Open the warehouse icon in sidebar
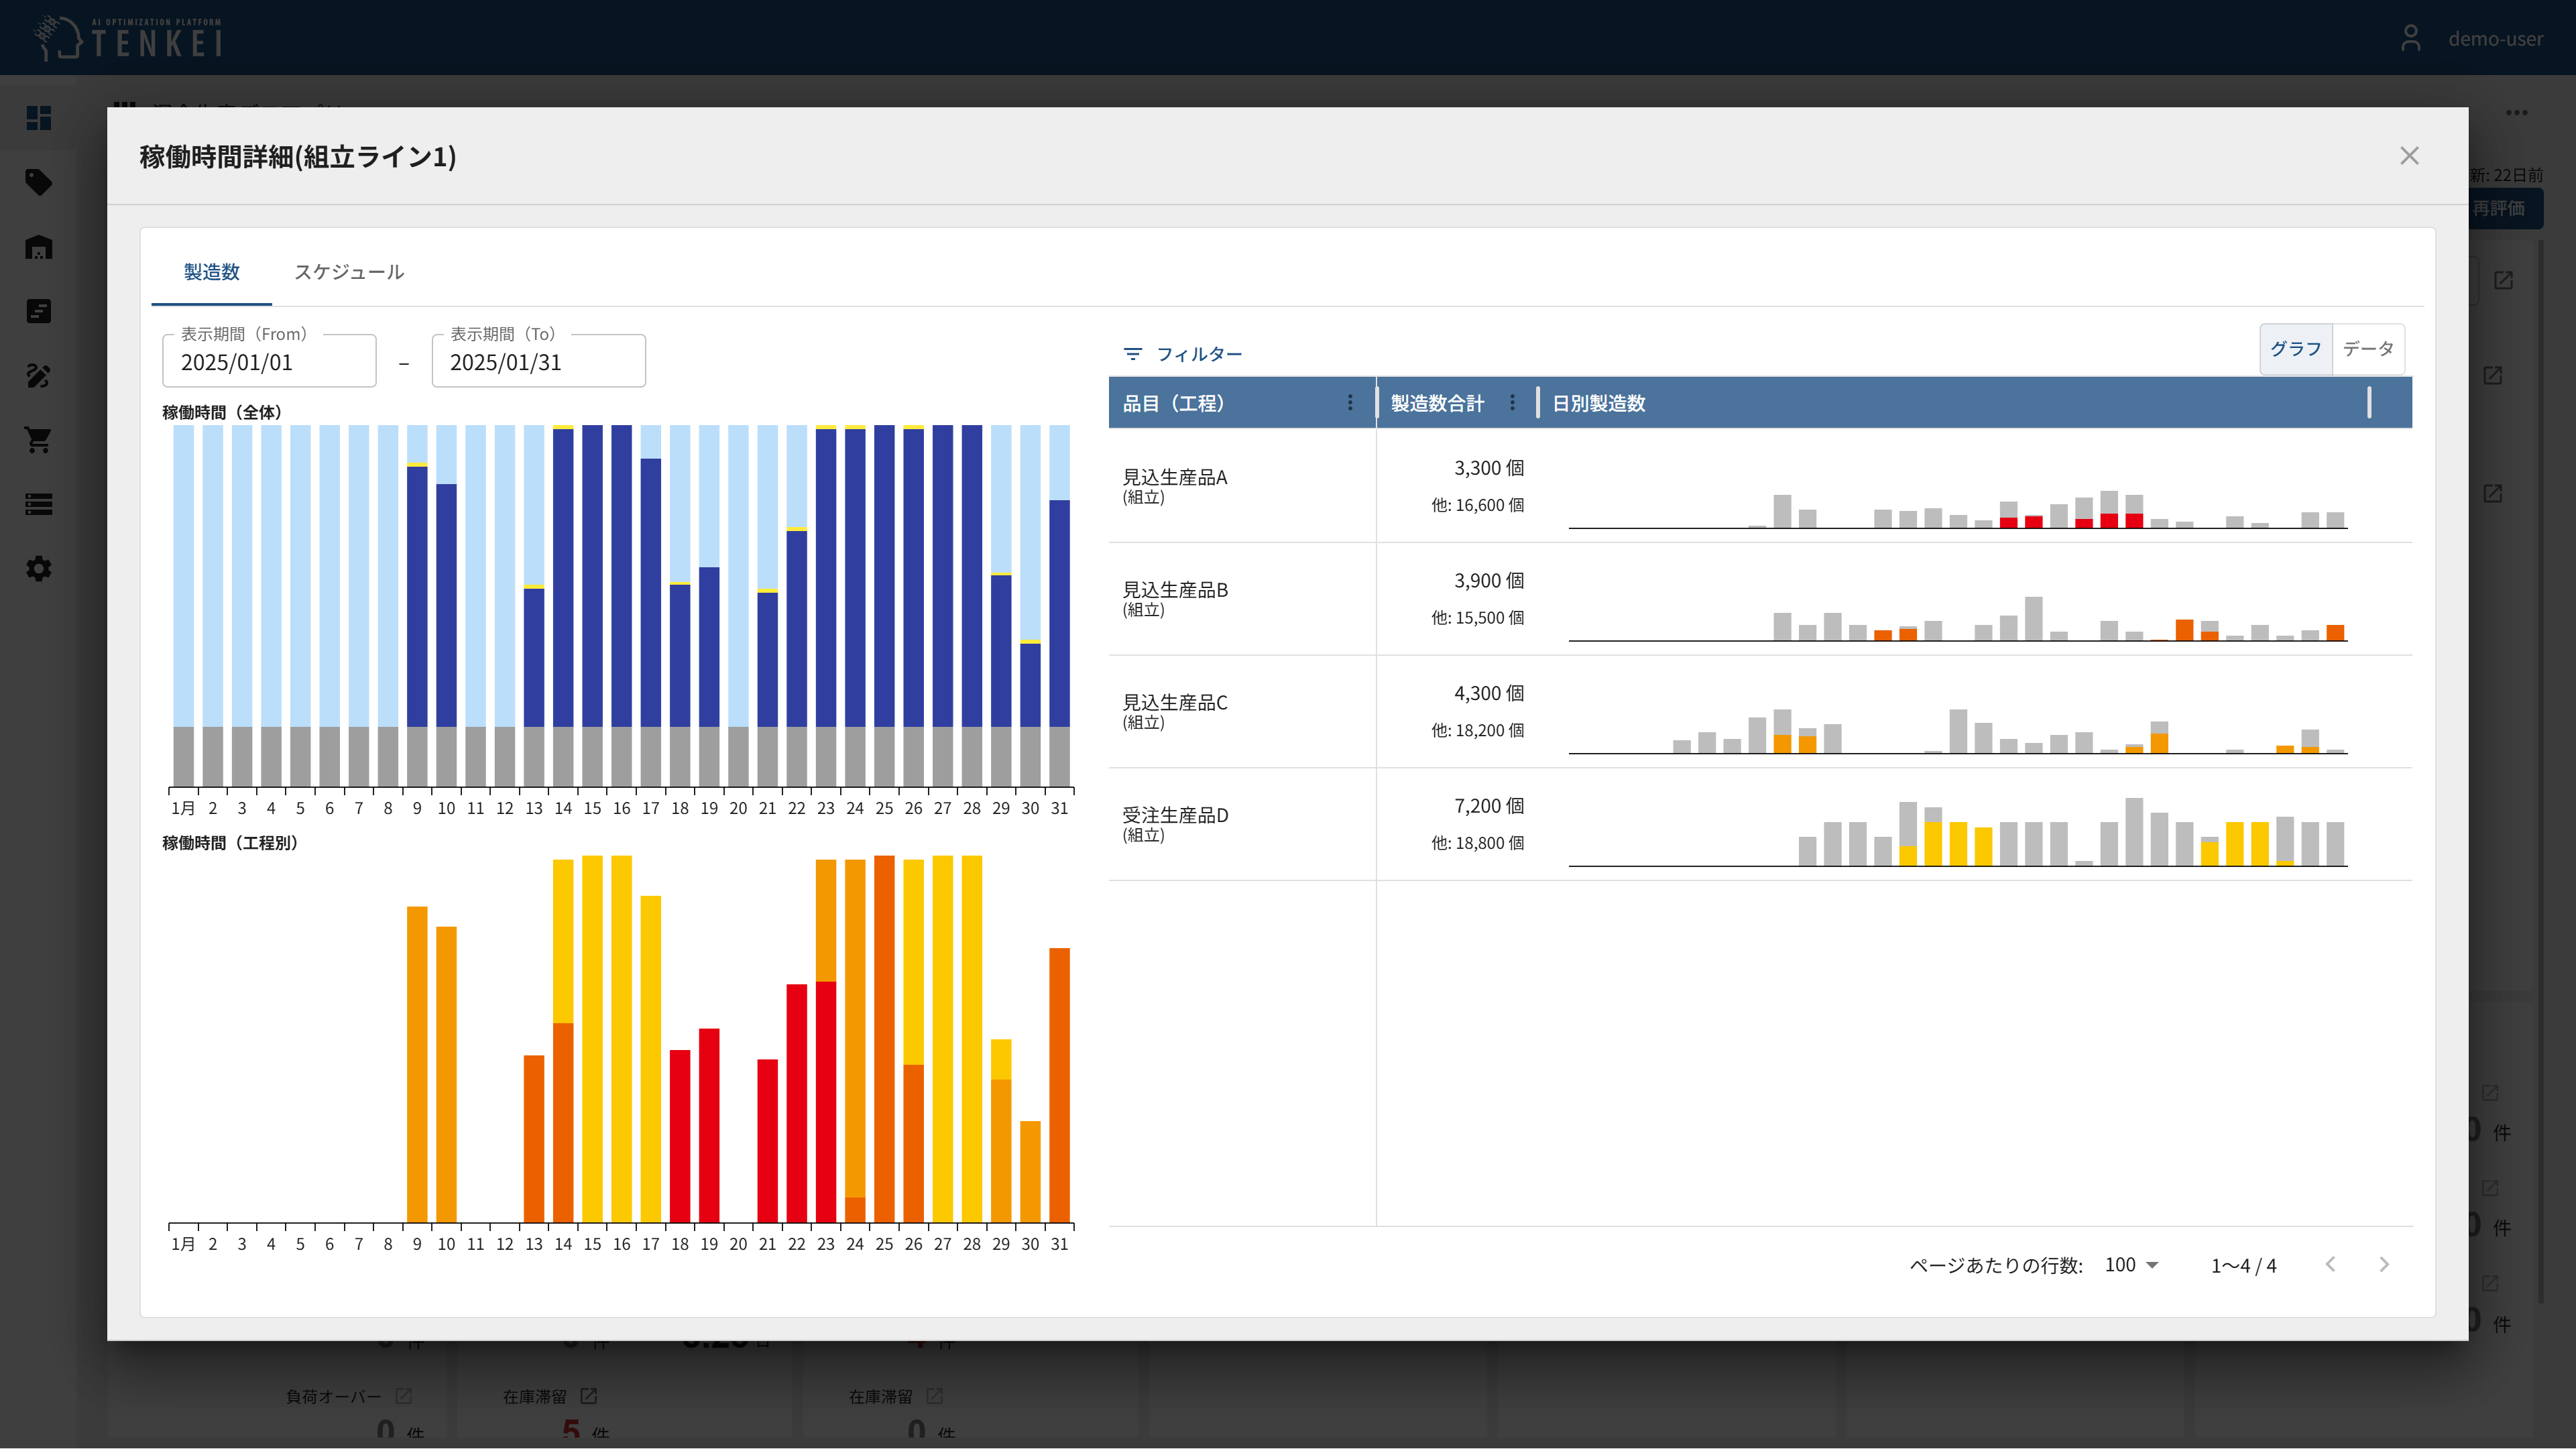Viewport: 2576px width, 1449px height. coord(38,247)
